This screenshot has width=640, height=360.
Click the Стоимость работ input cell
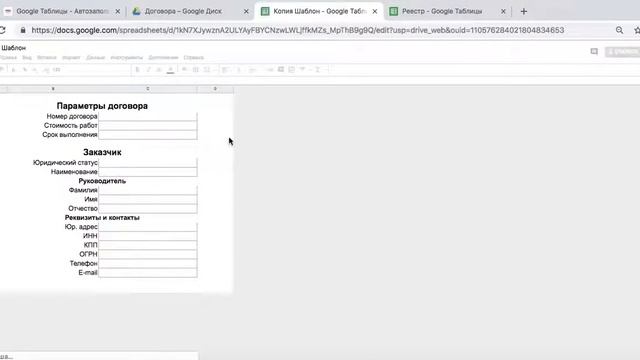[x=148, y=126]
